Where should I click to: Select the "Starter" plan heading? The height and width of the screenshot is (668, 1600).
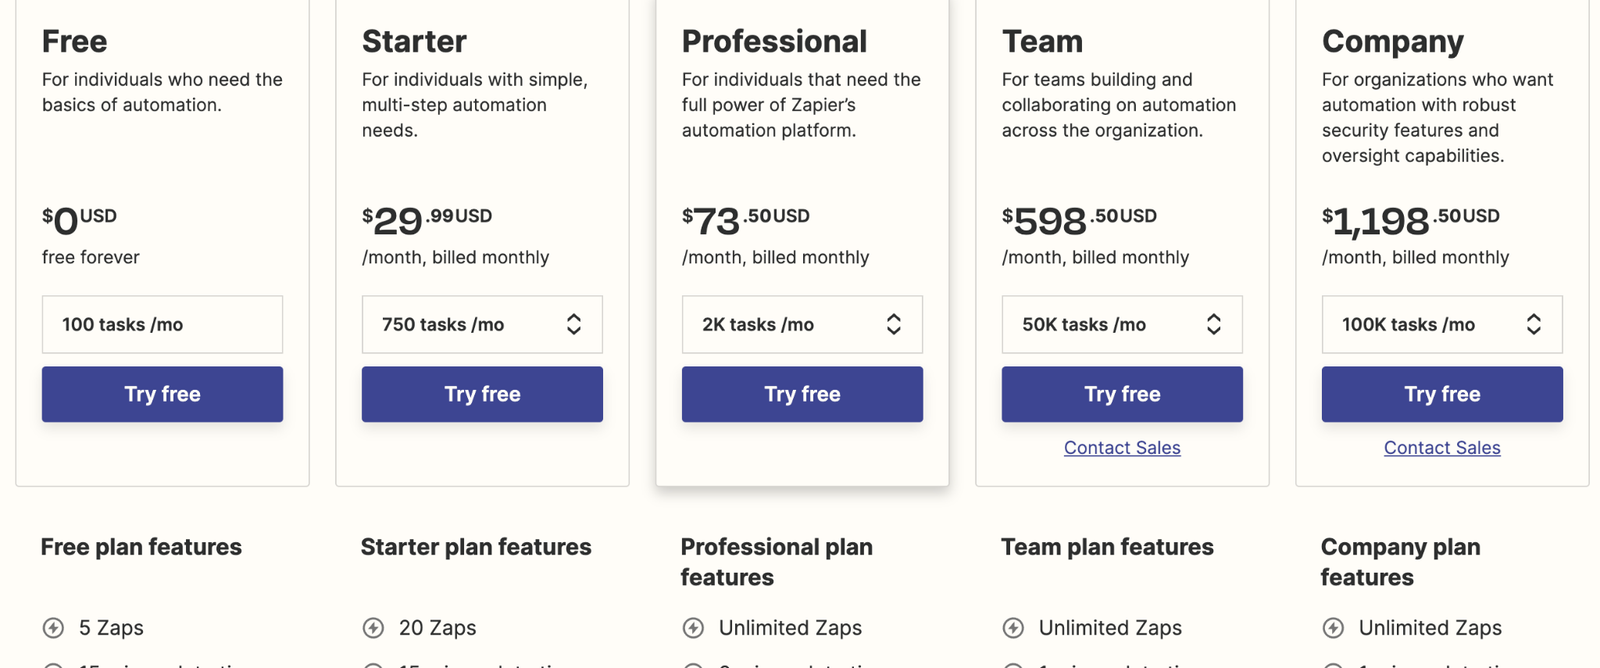click(x=414, y=41)
